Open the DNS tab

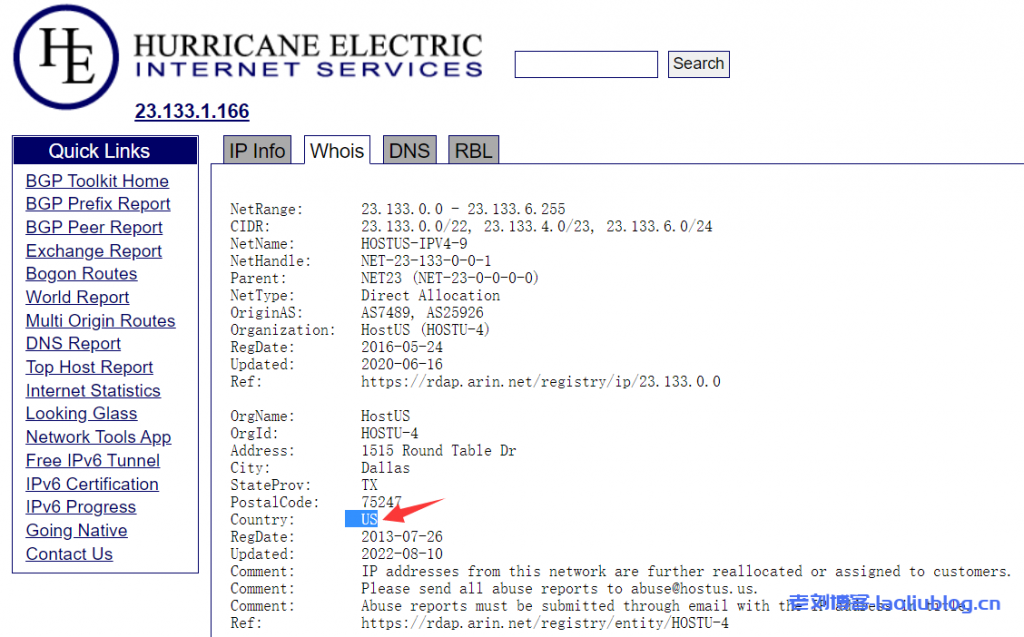click(x=409, y=151)
